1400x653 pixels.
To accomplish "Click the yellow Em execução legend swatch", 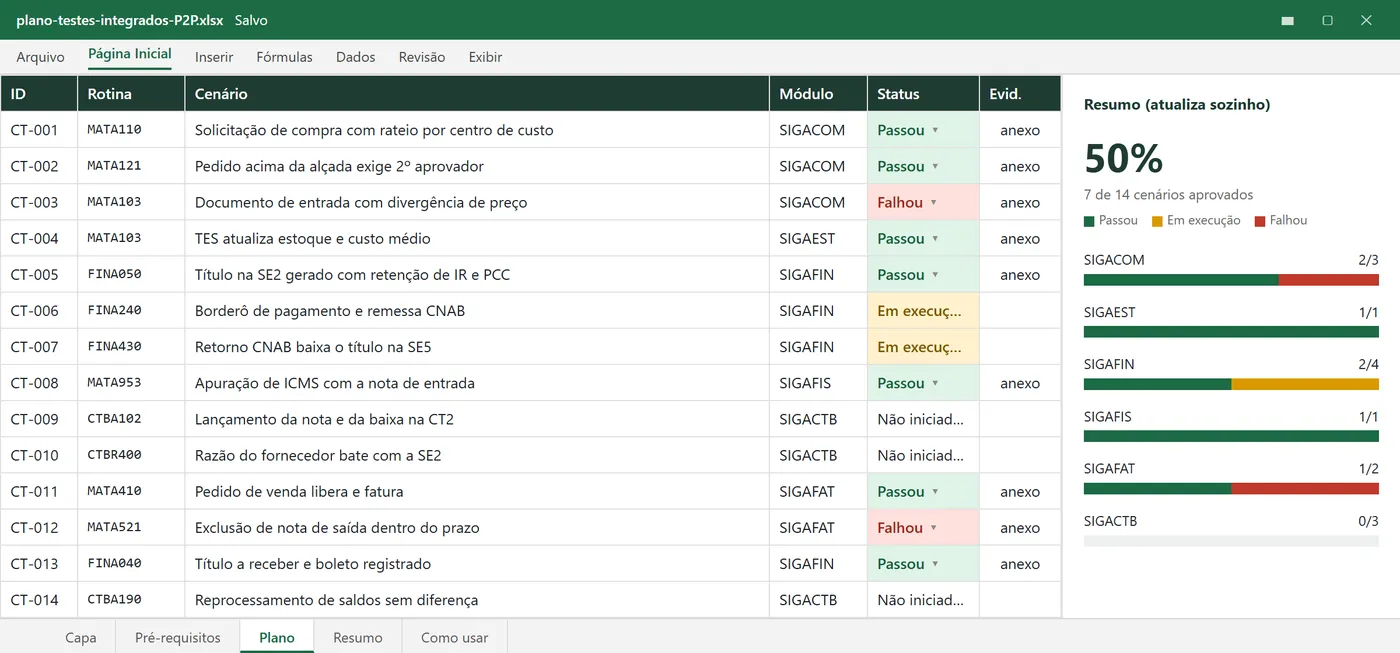I will point(1157,220).
